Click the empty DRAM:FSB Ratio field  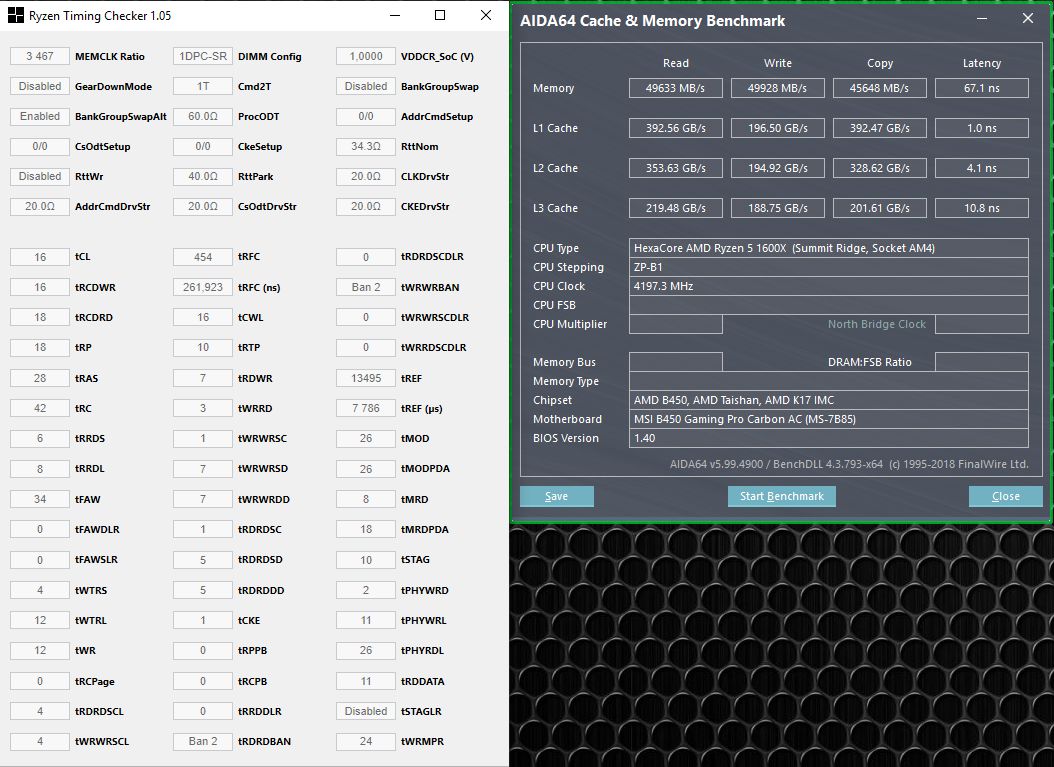(982, 362)
